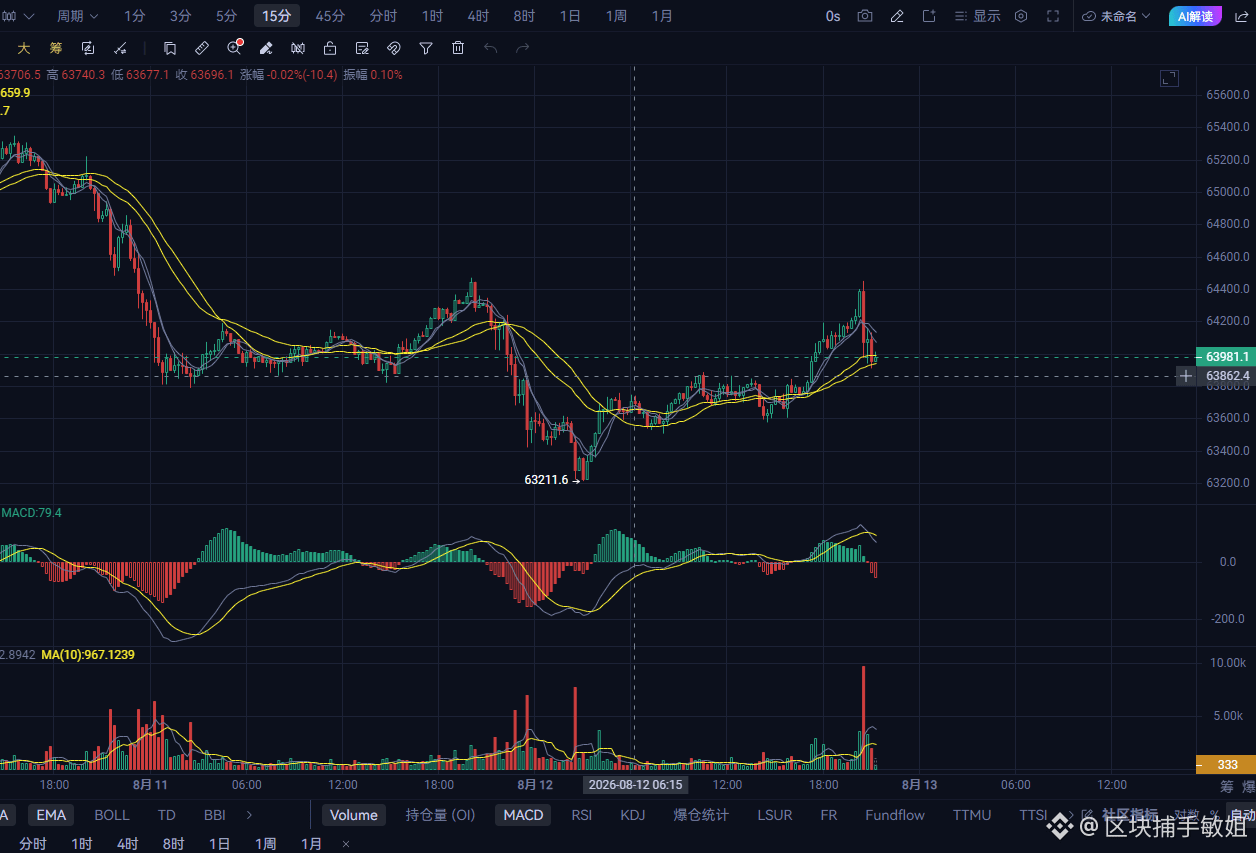Open chart settings hexagon icon
The height and width of the screenshot is (853, 1256).
(1021, 16)
